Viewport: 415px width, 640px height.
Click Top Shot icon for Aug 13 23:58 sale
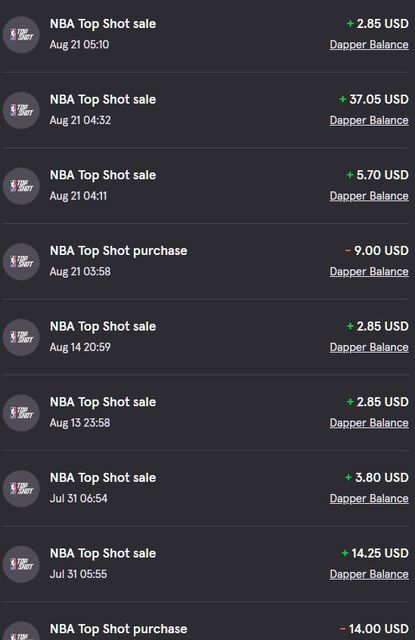tap(21, 413)
